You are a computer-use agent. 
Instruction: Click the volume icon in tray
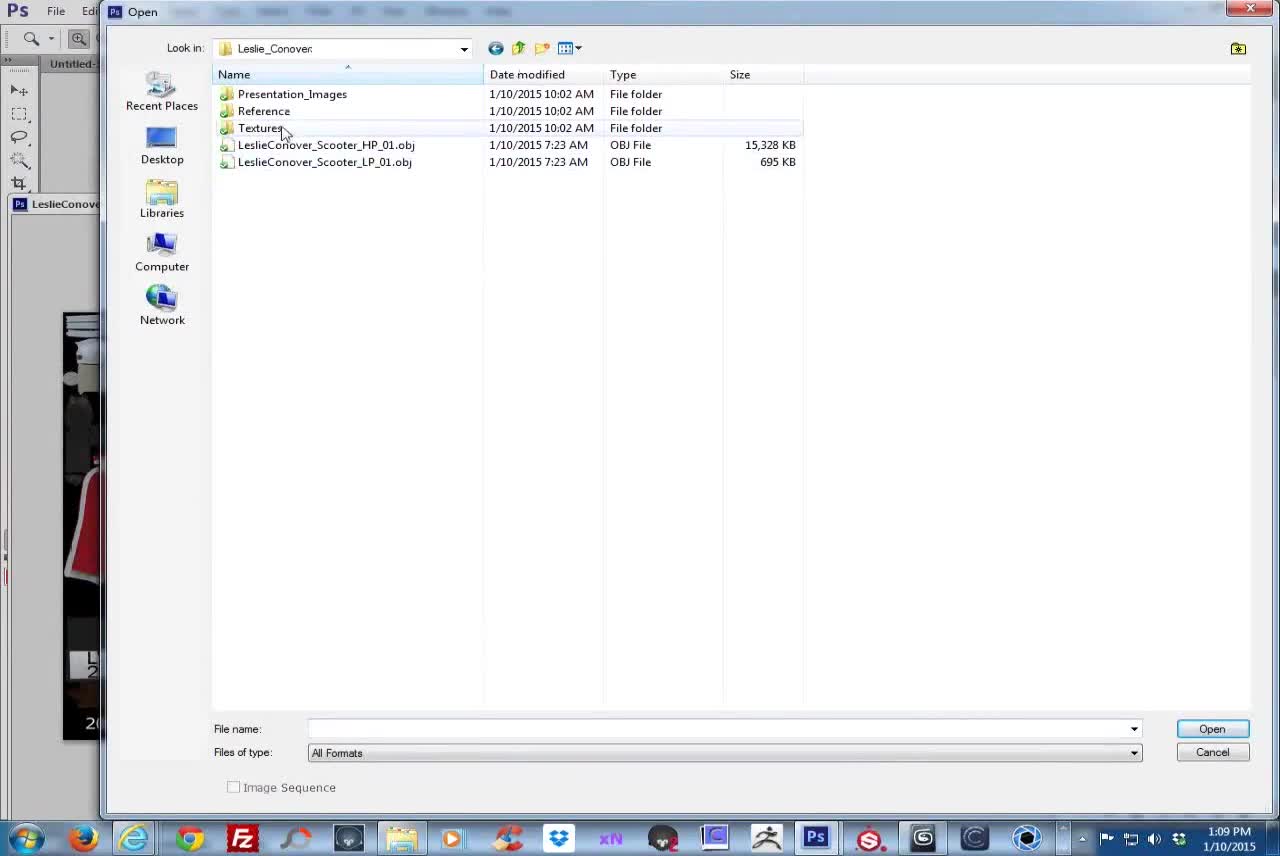pyautogui.click(x=1155, y=839)
